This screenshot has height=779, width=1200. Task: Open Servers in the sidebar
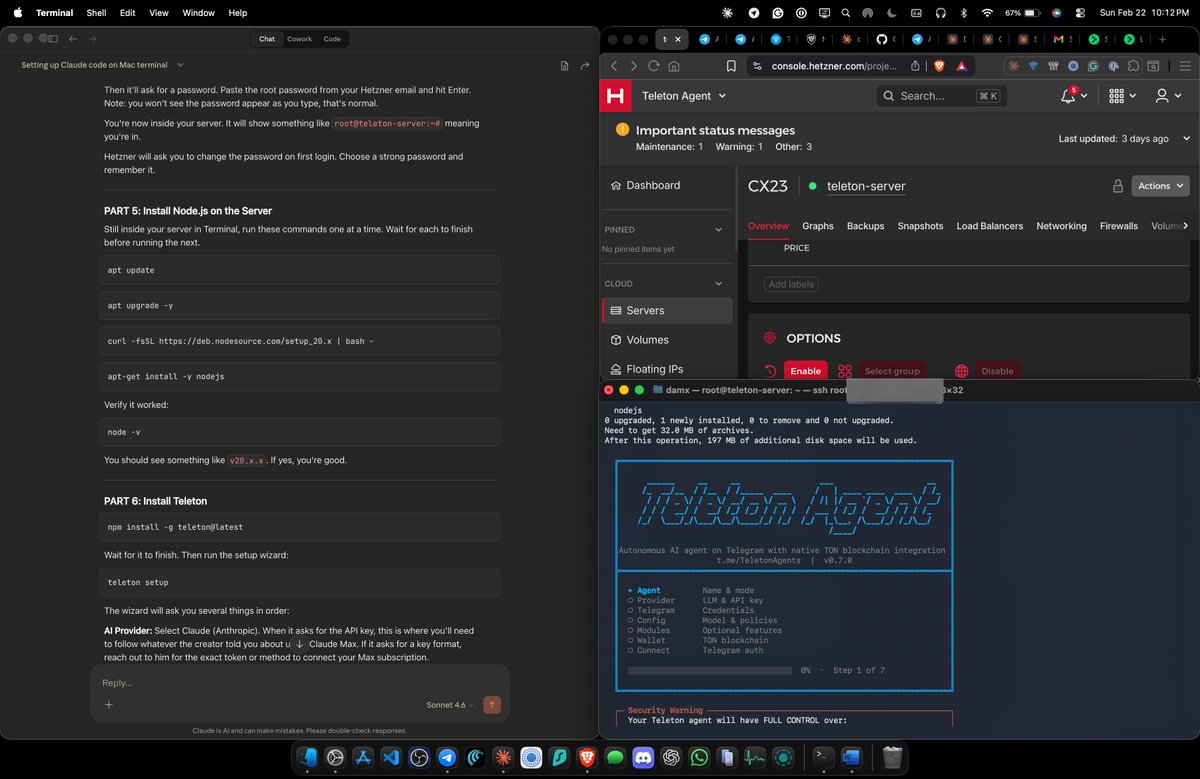pos(666,311)
